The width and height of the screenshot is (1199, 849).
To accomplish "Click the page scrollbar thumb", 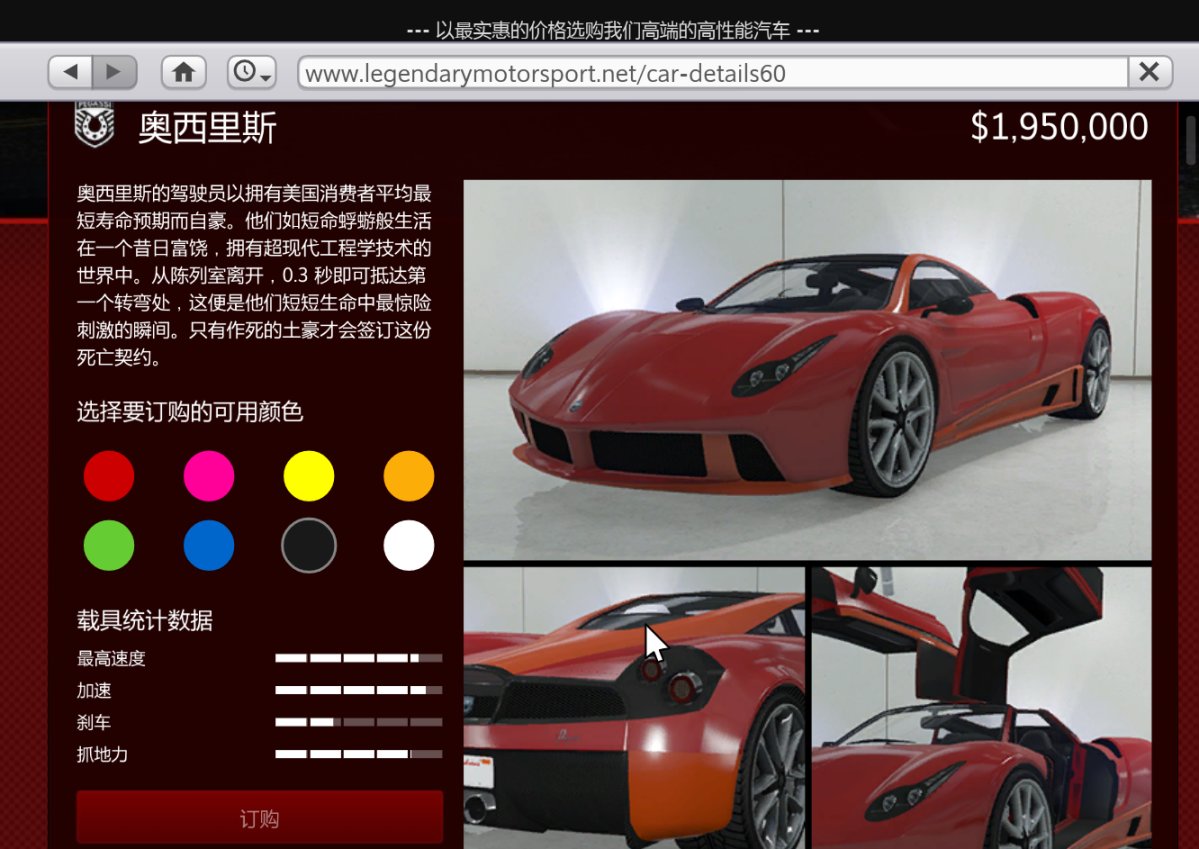I will pyautogui.click(x=1191, y=140).
